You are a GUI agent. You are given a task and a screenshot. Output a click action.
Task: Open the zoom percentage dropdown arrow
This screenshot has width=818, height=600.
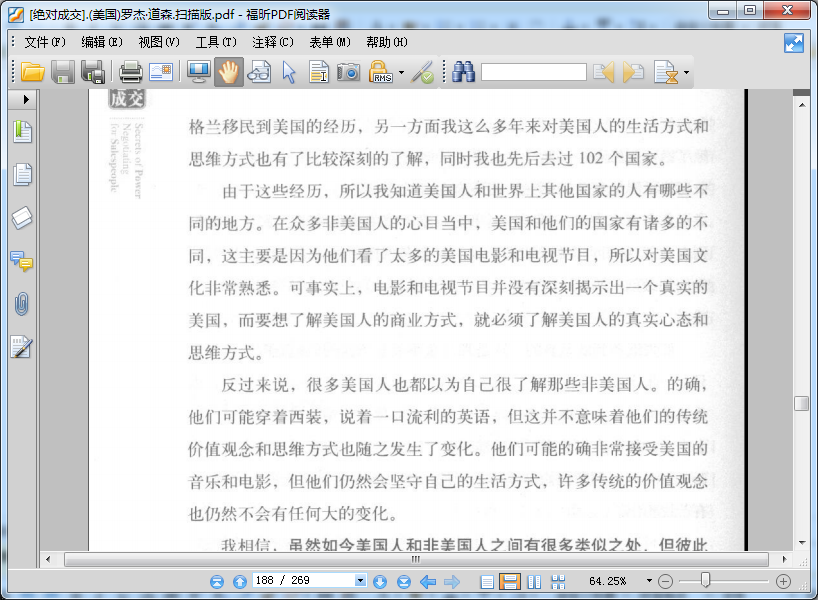pyautogui.click(x=649, y=581)
